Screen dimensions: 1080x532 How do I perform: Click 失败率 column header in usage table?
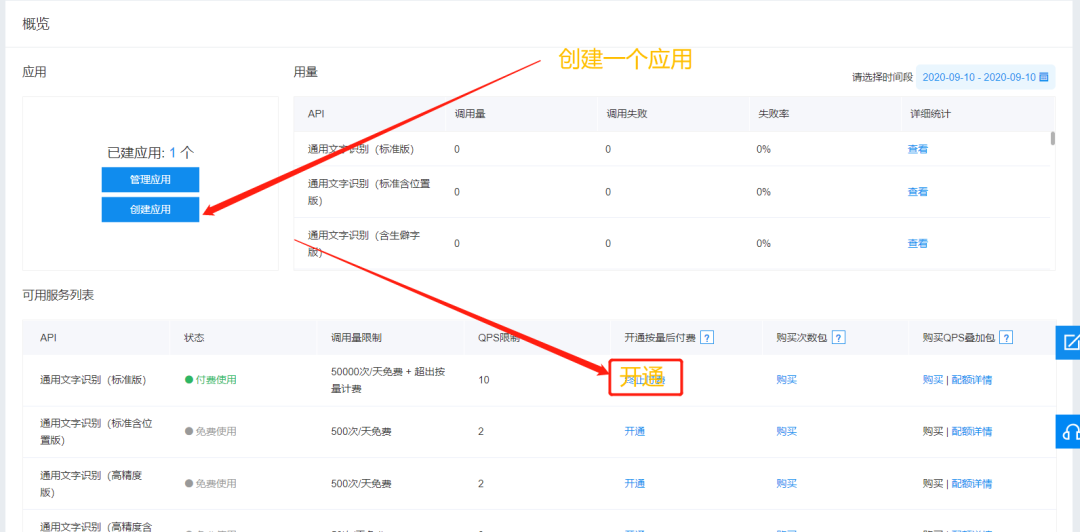773,114
